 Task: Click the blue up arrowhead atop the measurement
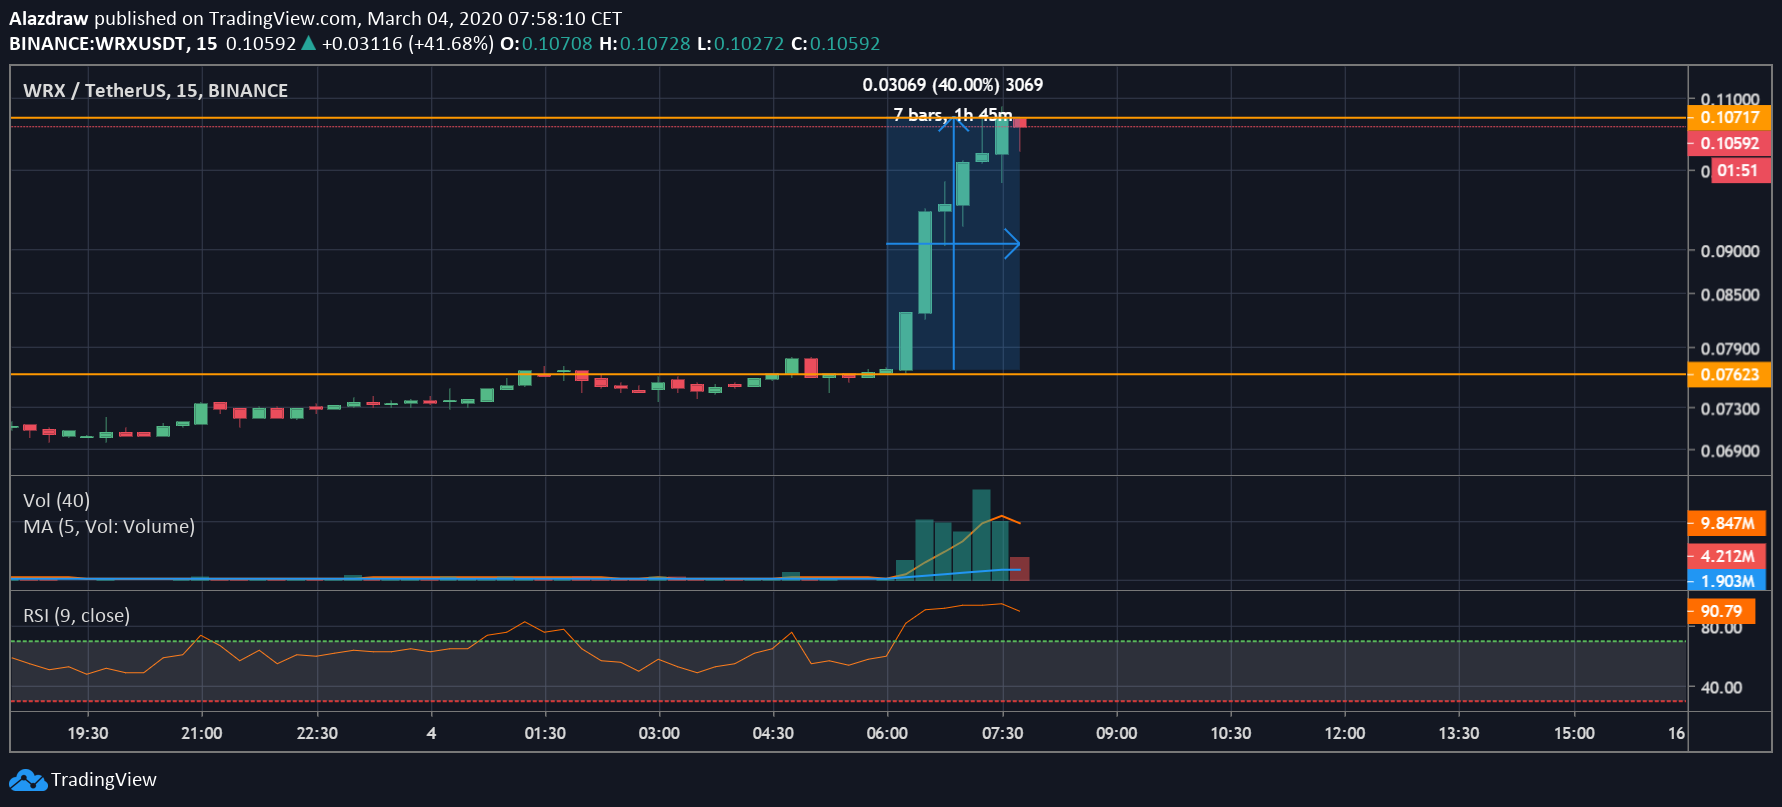tap(953, 122)
